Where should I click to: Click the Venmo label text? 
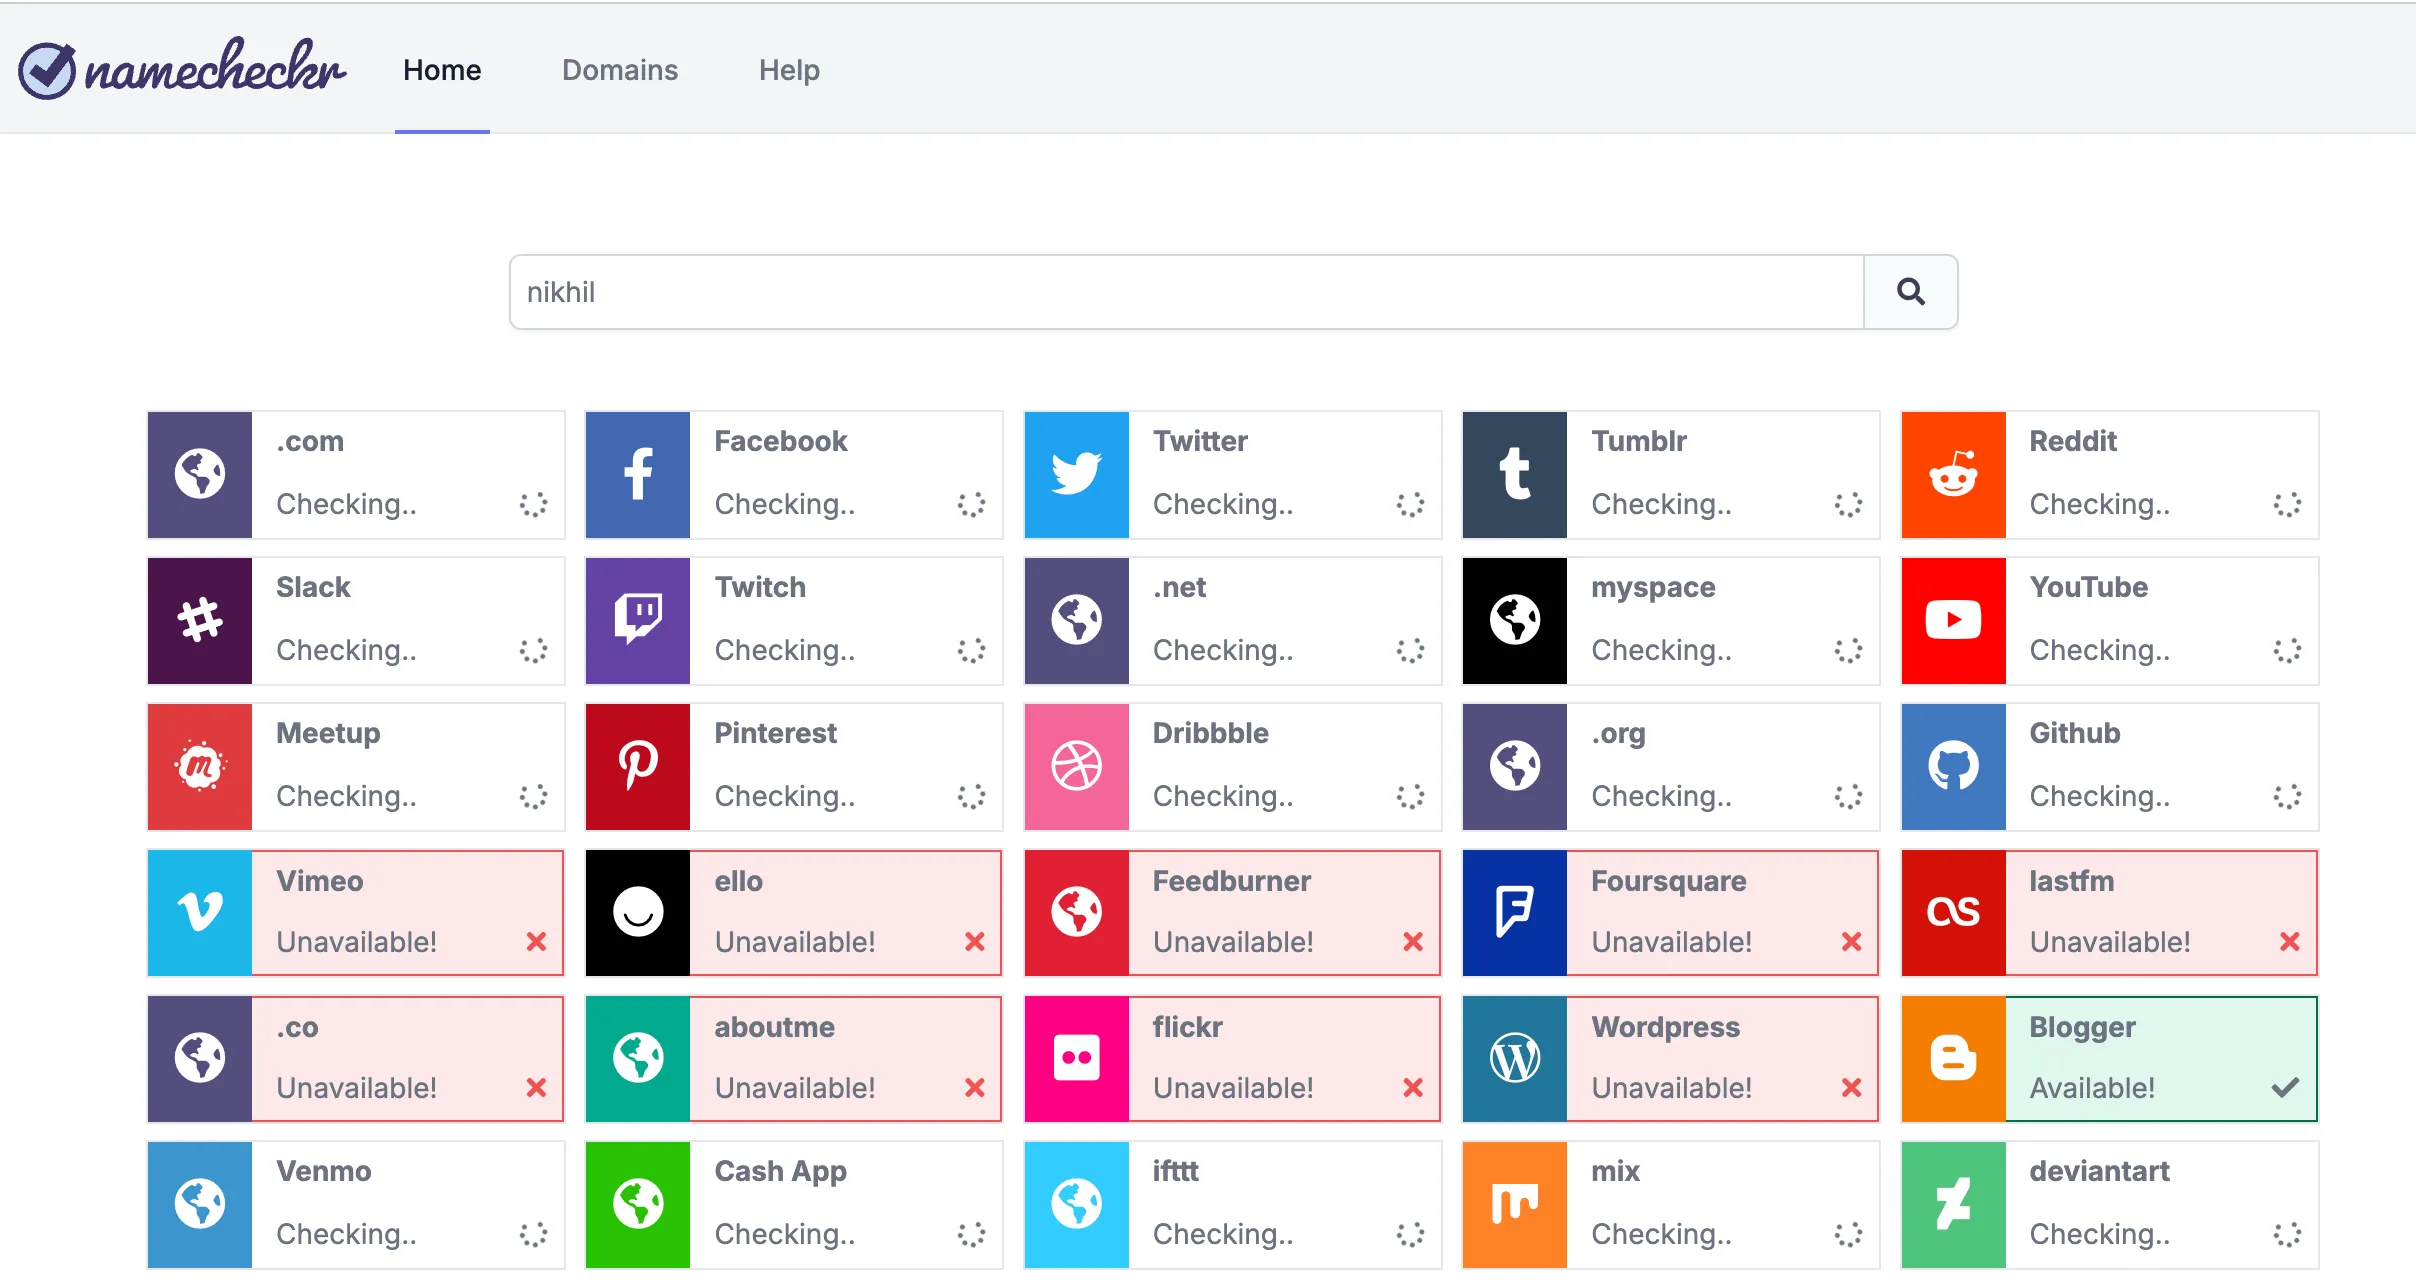tap(324, 1171)
